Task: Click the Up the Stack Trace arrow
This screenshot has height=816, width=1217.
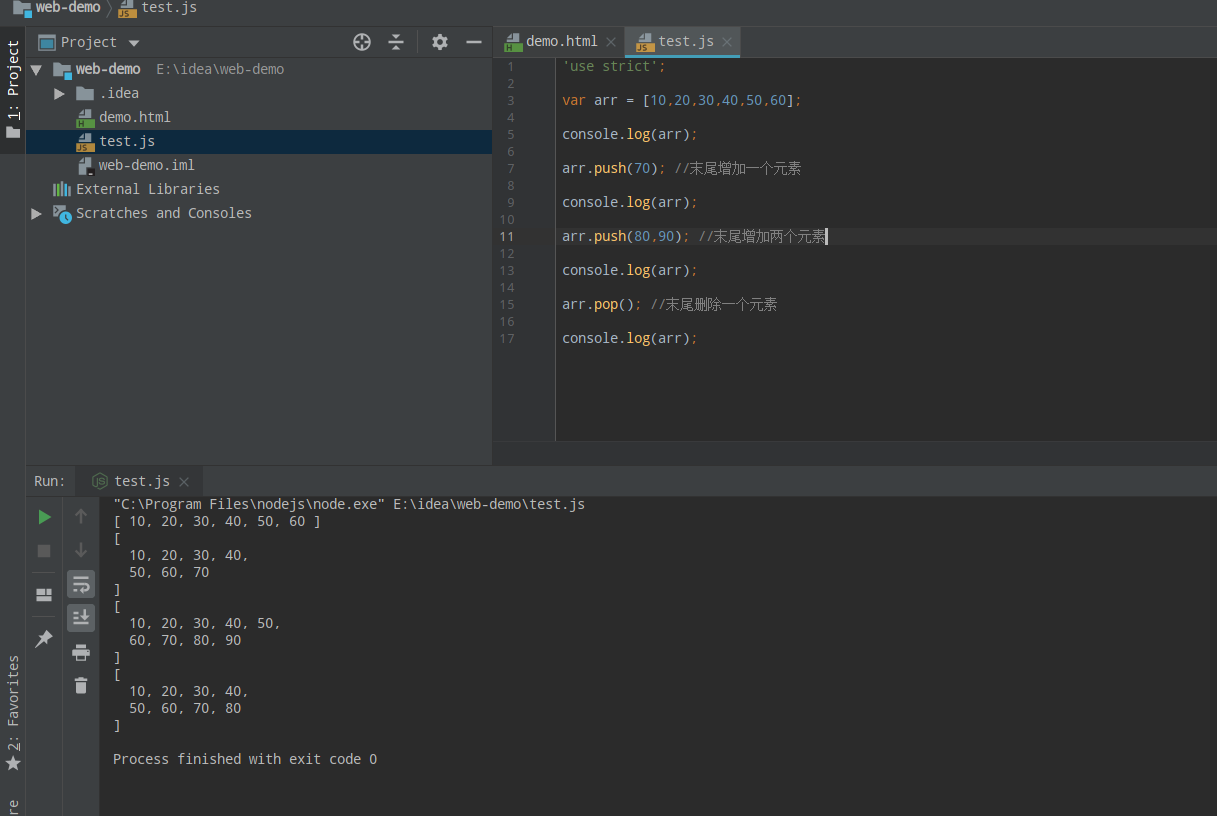Action: point(81,517)
